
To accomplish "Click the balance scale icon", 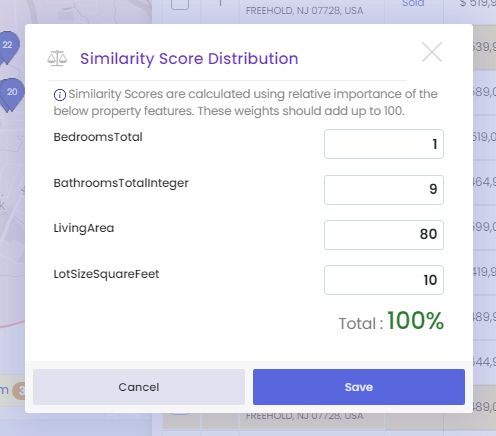I will click(x=57, y=58).
